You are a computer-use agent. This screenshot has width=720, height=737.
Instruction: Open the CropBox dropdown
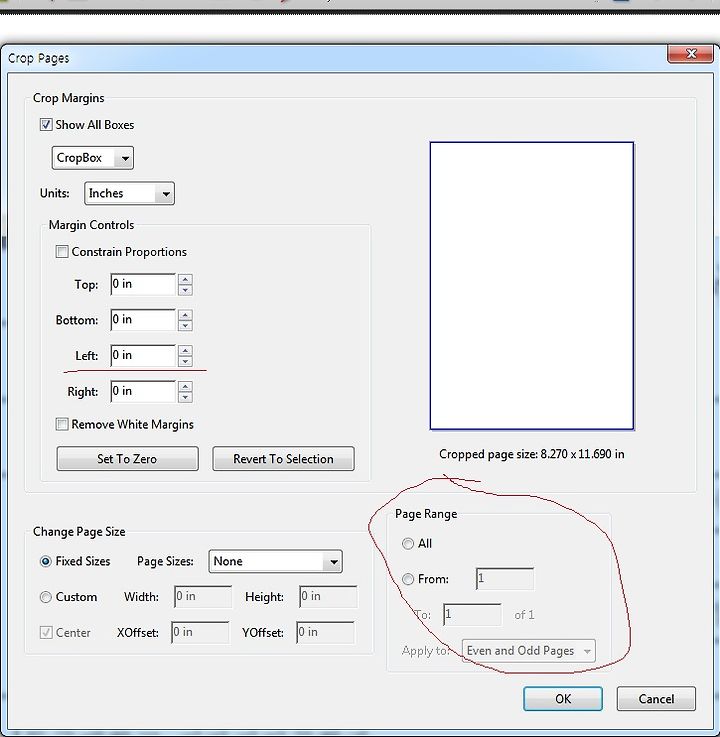coord(93,158)
